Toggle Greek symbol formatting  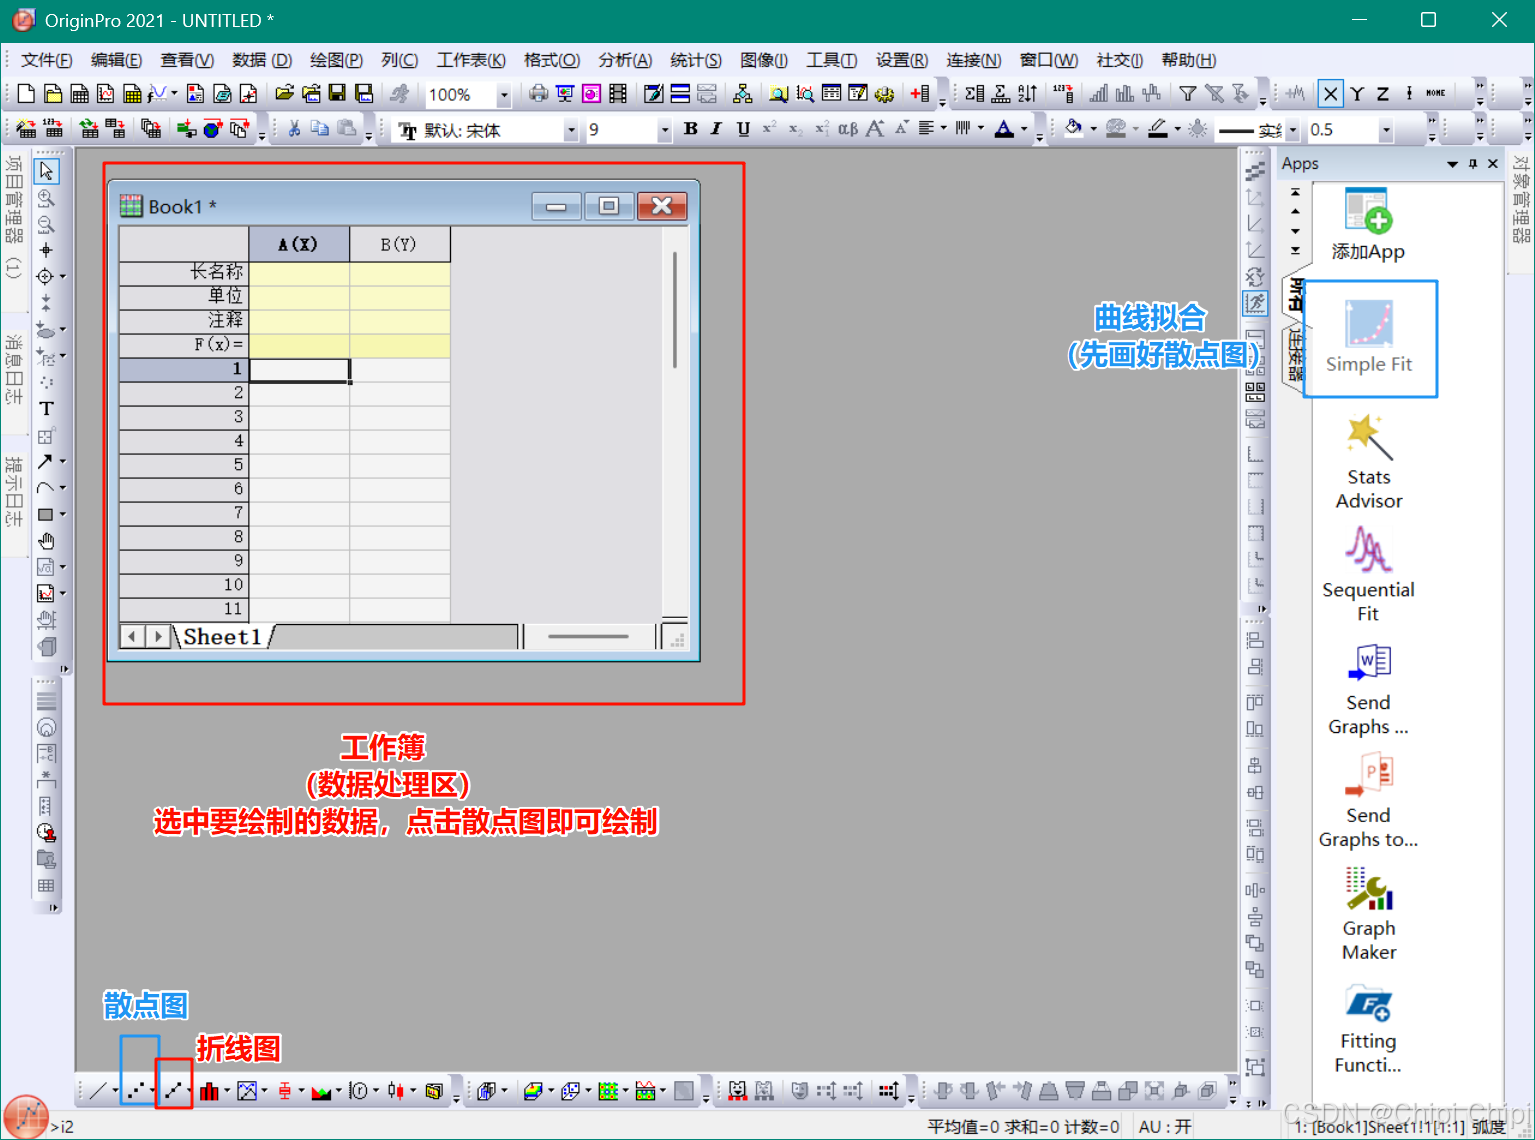pyautogui.click(x=847, y=129)
